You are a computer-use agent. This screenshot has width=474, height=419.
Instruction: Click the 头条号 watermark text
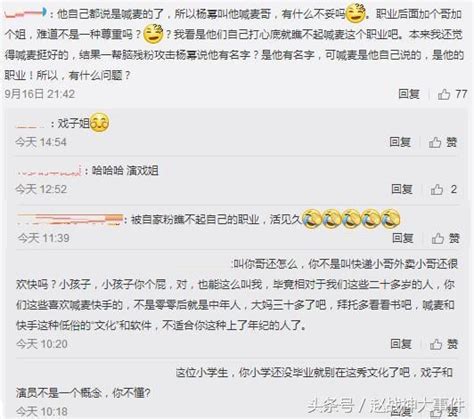(x=330, y=406)
